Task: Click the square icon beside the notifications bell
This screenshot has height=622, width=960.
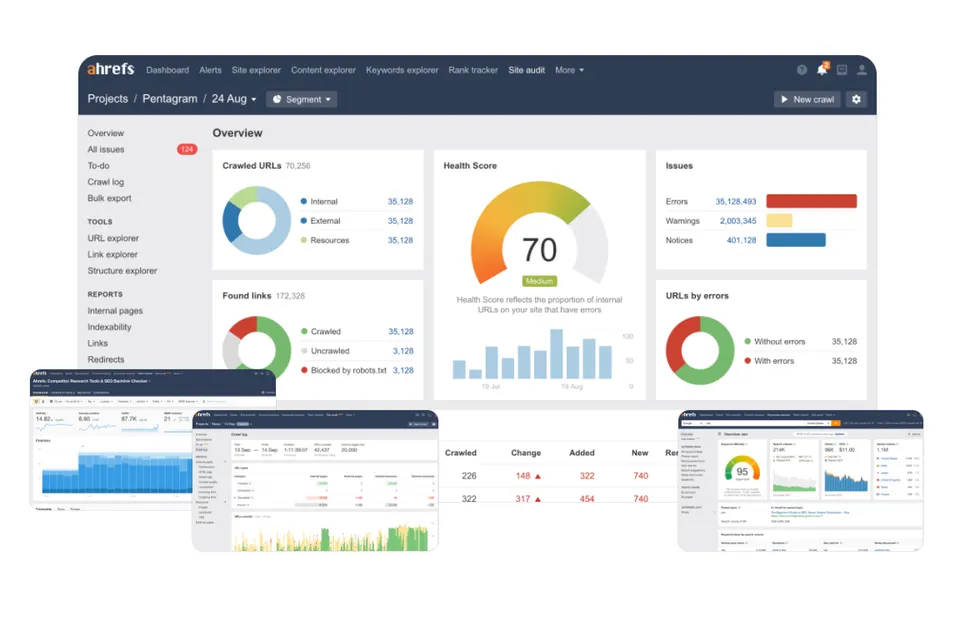Action: click(x=842, y=70)
